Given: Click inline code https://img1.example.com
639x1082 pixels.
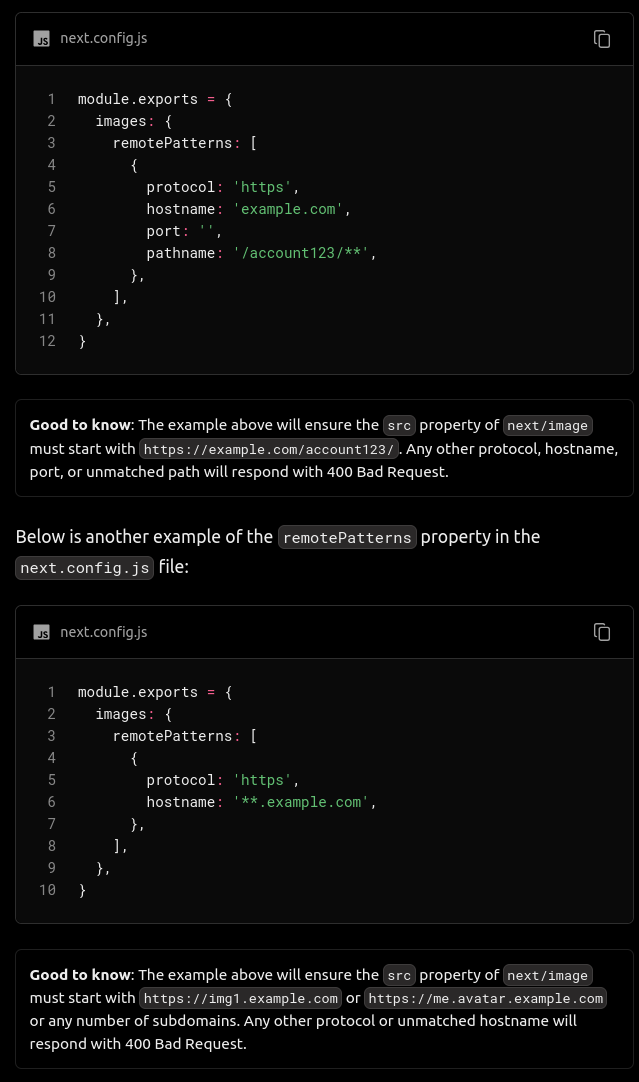Looking at the screenshot, I should click(241, 999).
